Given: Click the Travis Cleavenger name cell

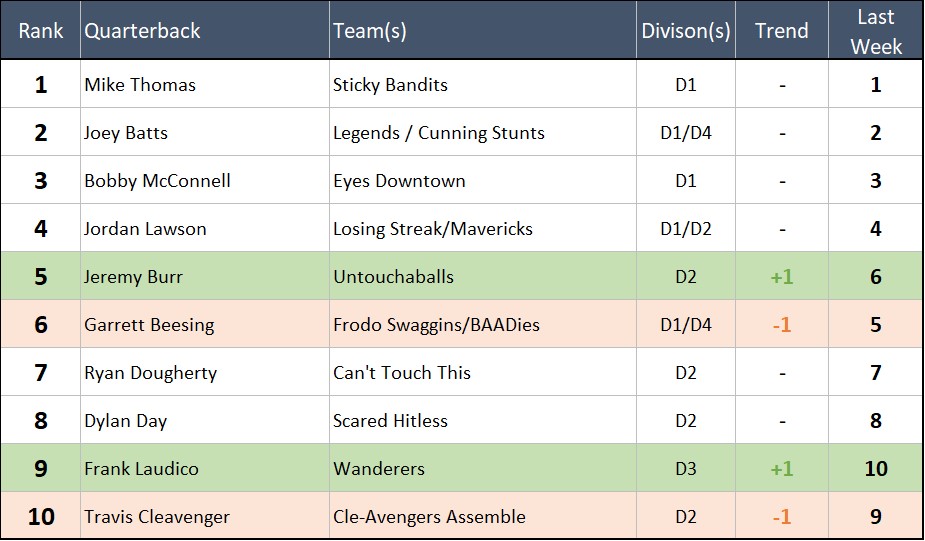Looking at the screenshot, I should (x=157, y=517).
